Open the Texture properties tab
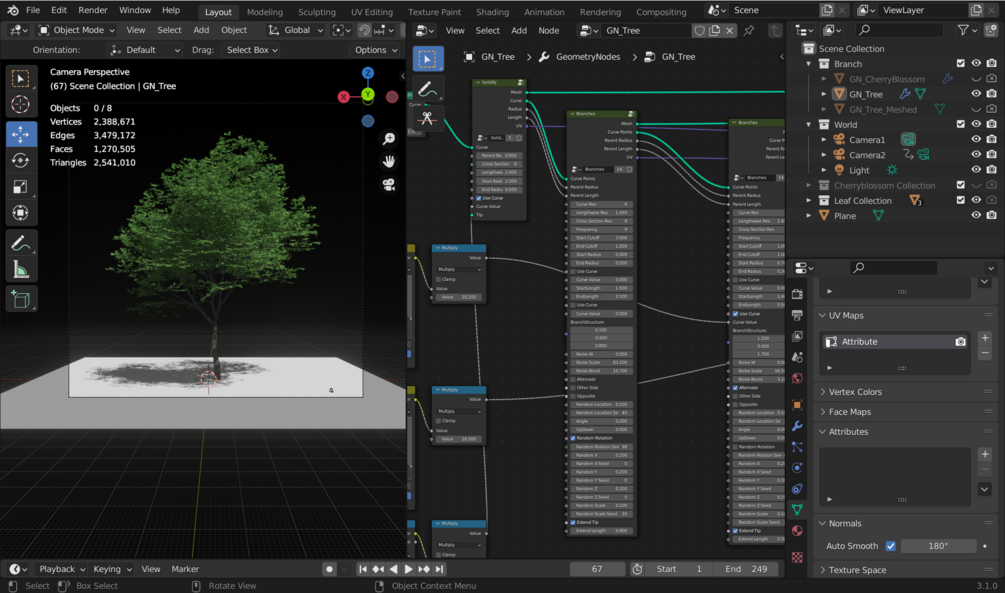 click(x=797, y=557)
